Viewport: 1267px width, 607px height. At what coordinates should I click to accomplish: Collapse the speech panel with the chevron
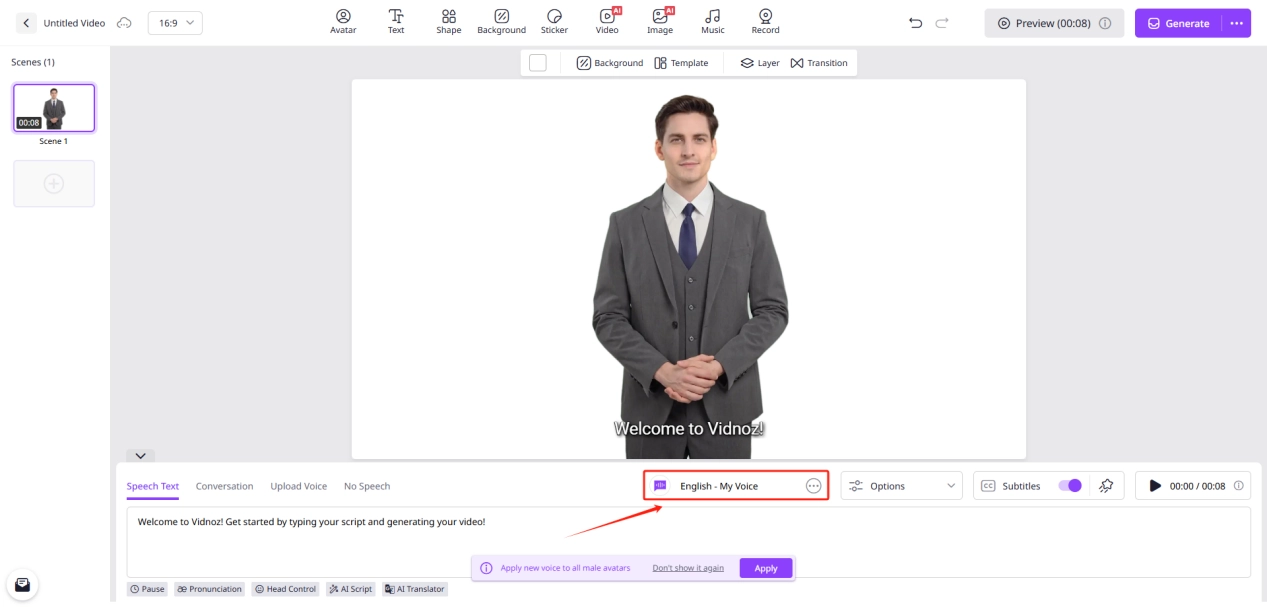(x=140, y=456)
